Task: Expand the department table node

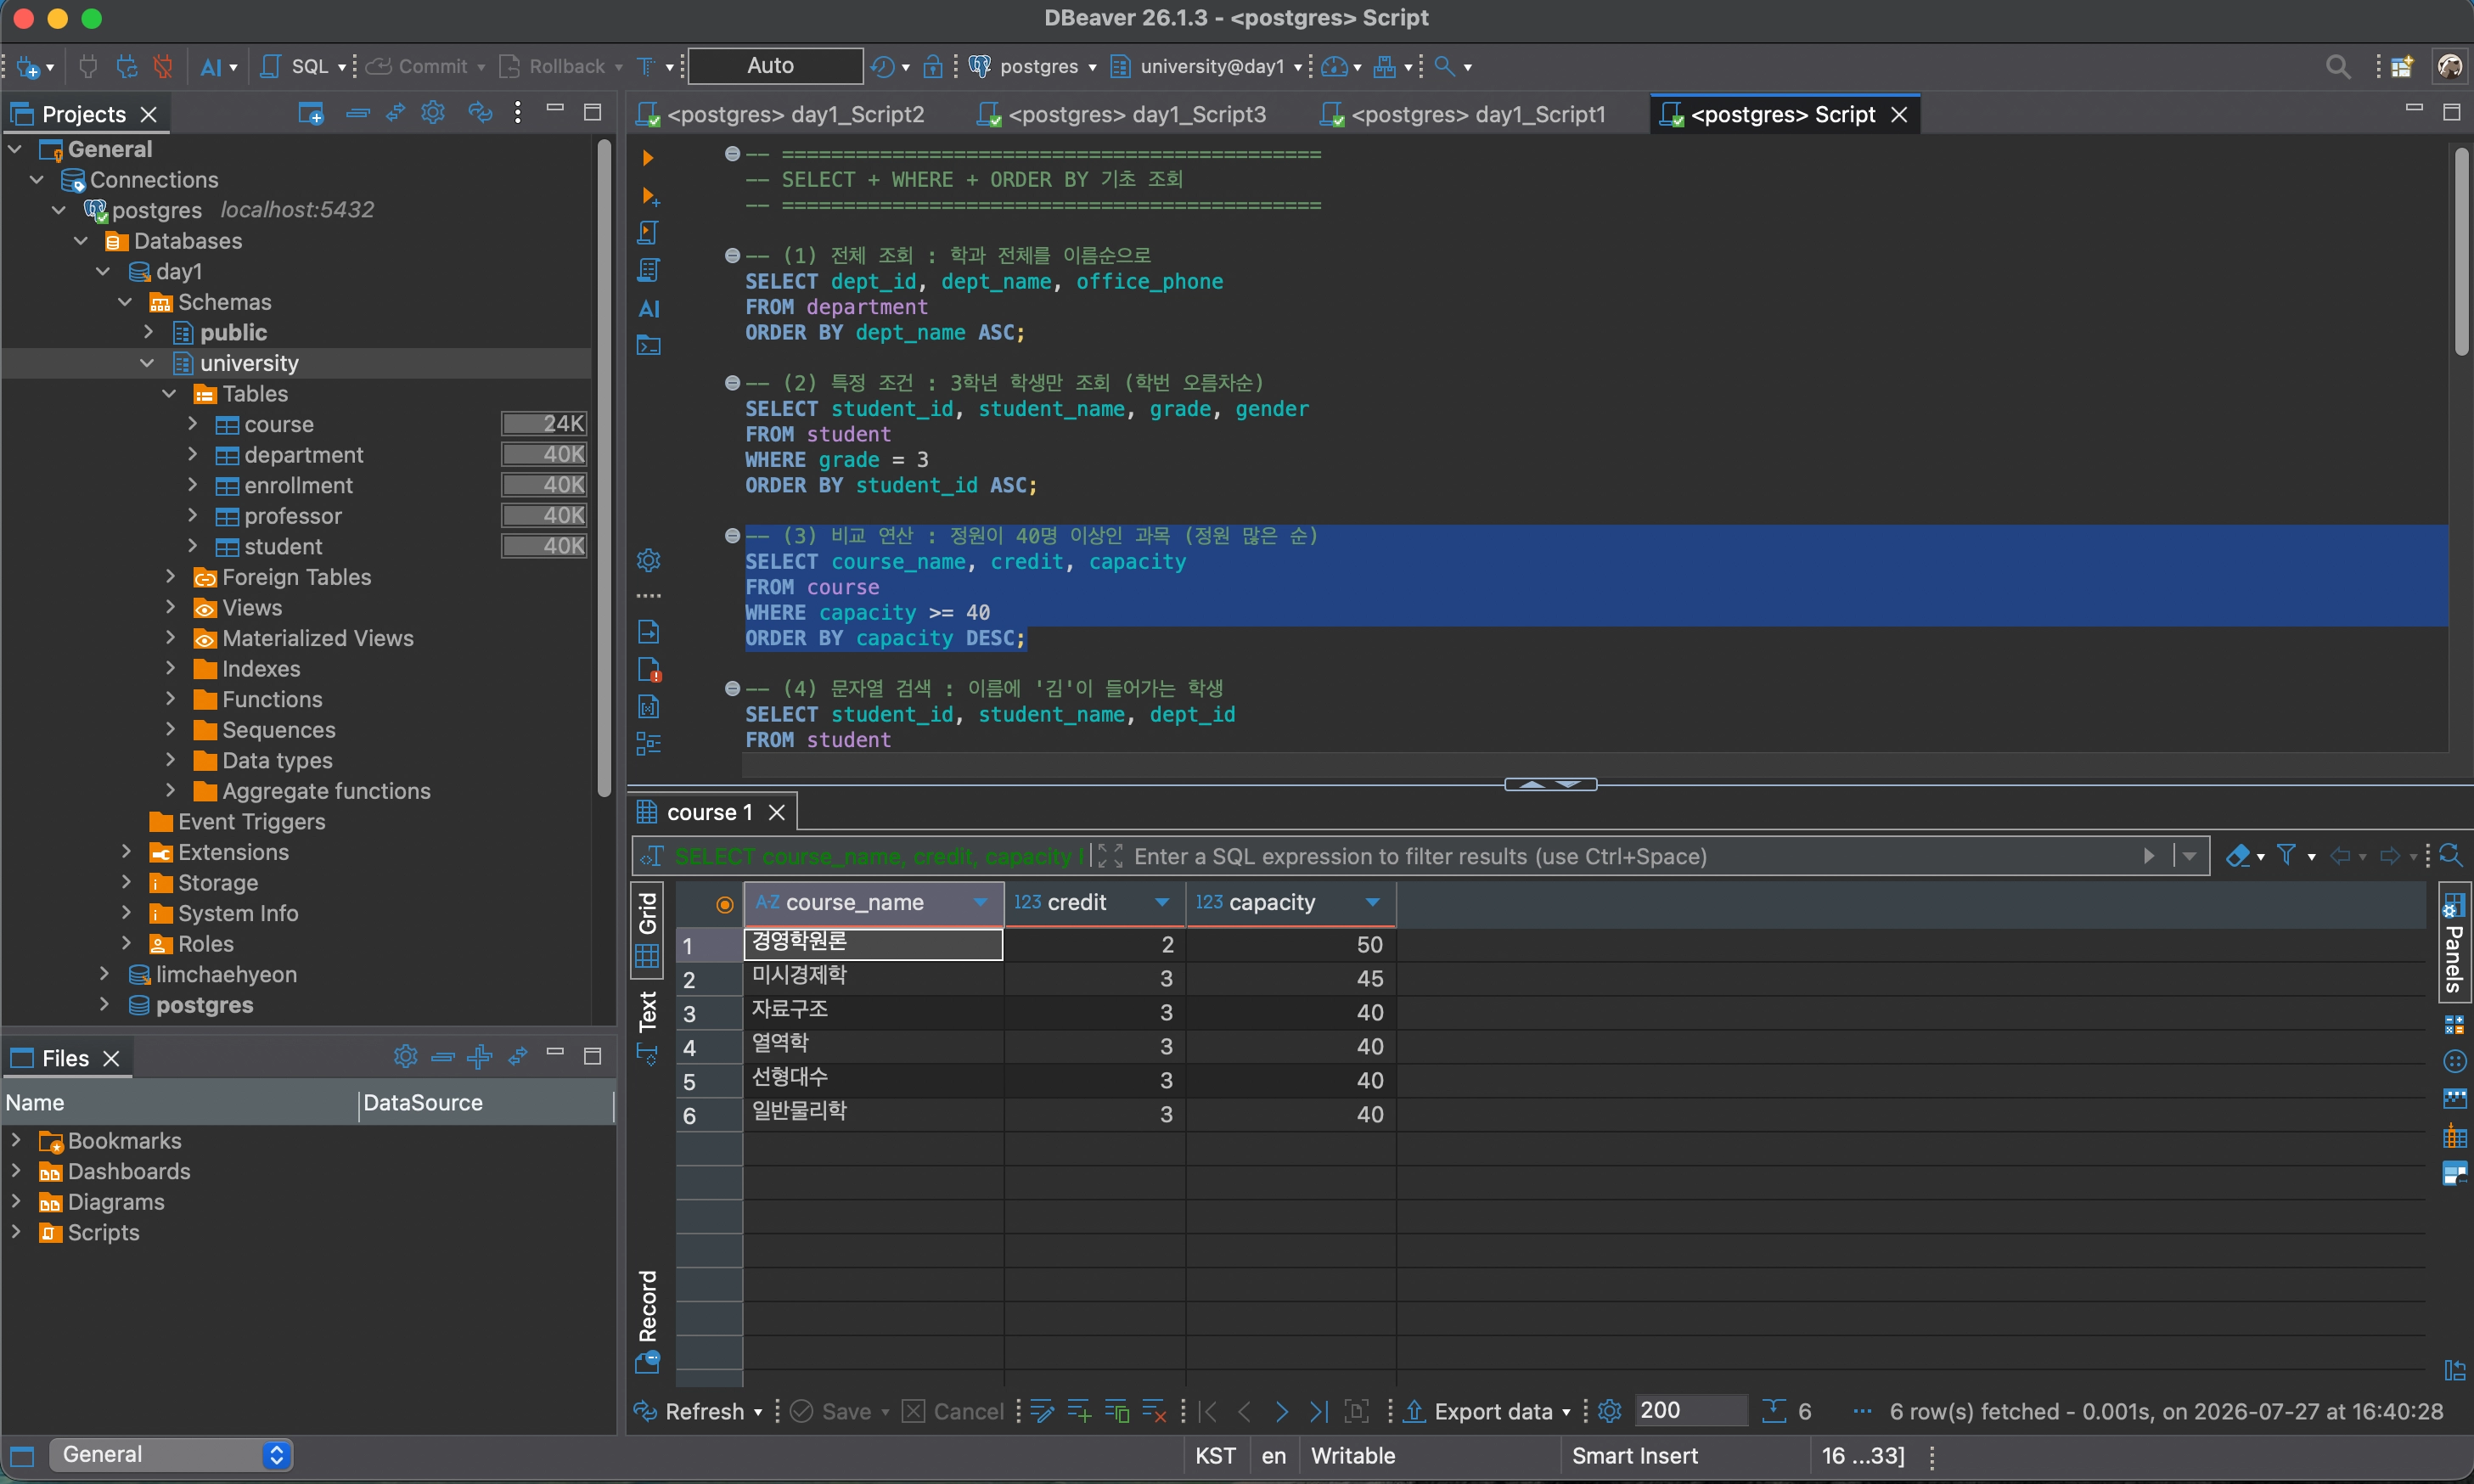Action: 193,455
